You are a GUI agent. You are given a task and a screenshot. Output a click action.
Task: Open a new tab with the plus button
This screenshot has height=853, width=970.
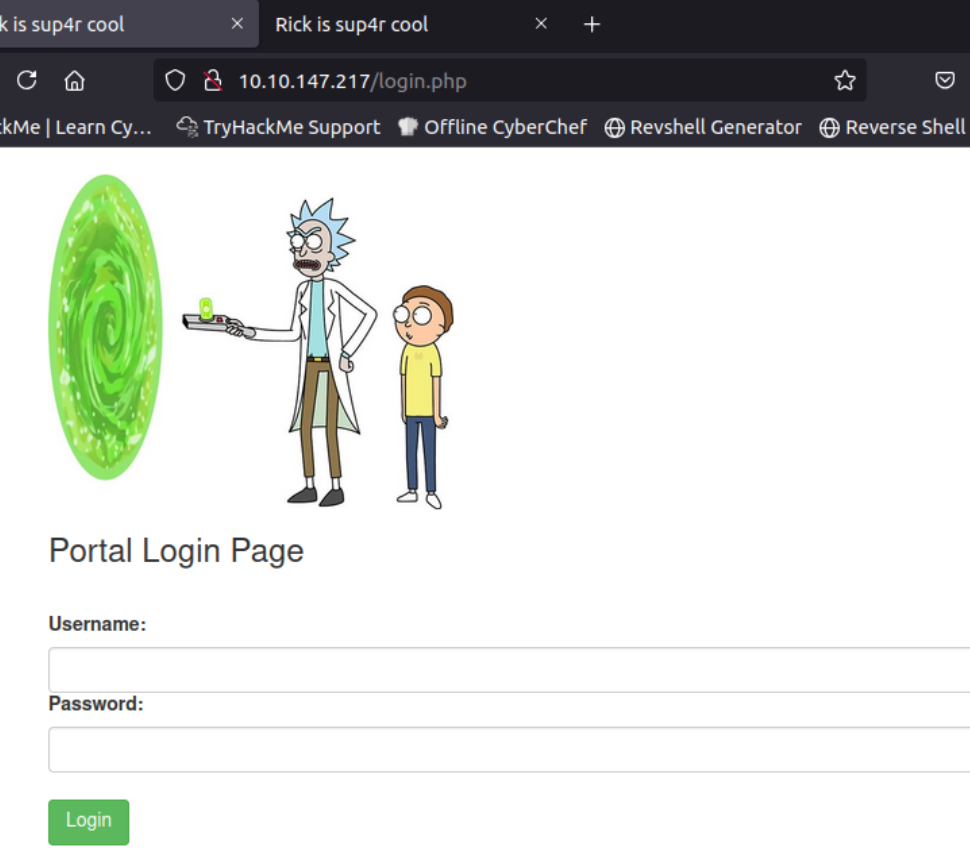tap(592, 24)
